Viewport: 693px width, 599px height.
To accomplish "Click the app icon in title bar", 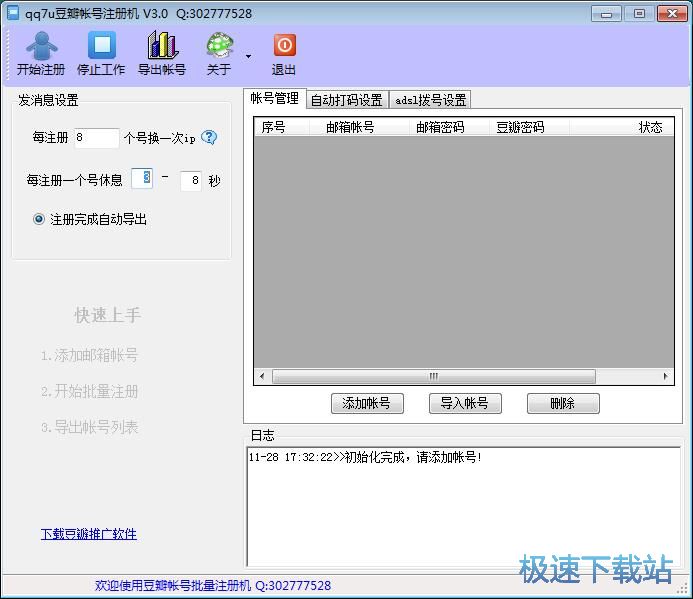I will click(13, 13).
